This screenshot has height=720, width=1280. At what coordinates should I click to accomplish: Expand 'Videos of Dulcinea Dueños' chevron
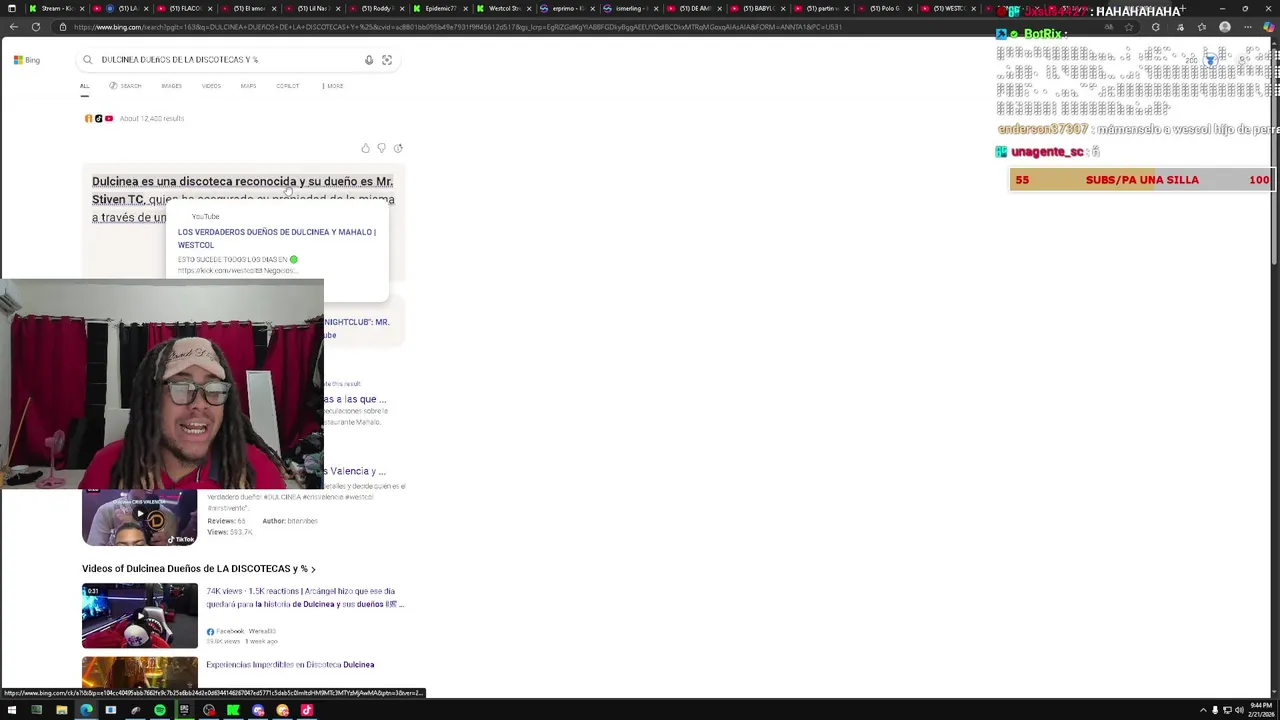[313, 569]
